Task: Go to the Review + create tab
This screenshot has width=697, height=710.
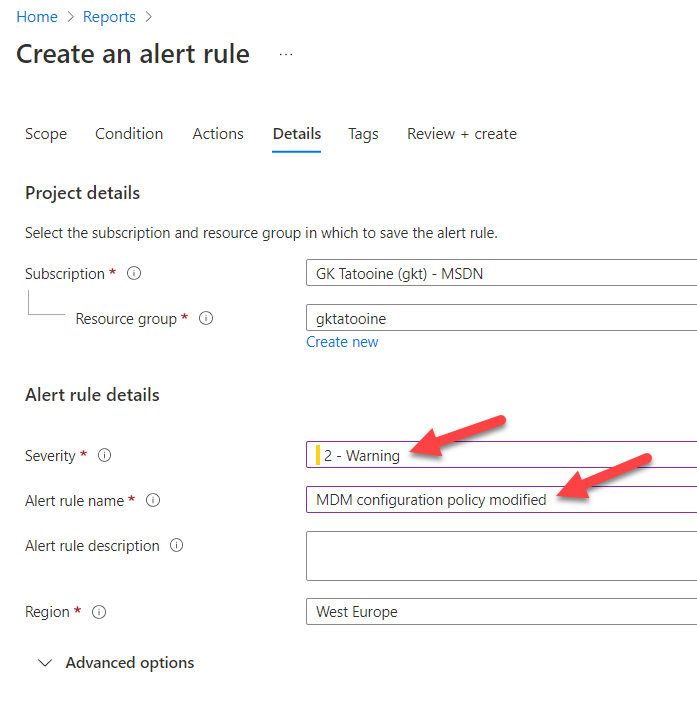Action: click(x=461, y=134)
